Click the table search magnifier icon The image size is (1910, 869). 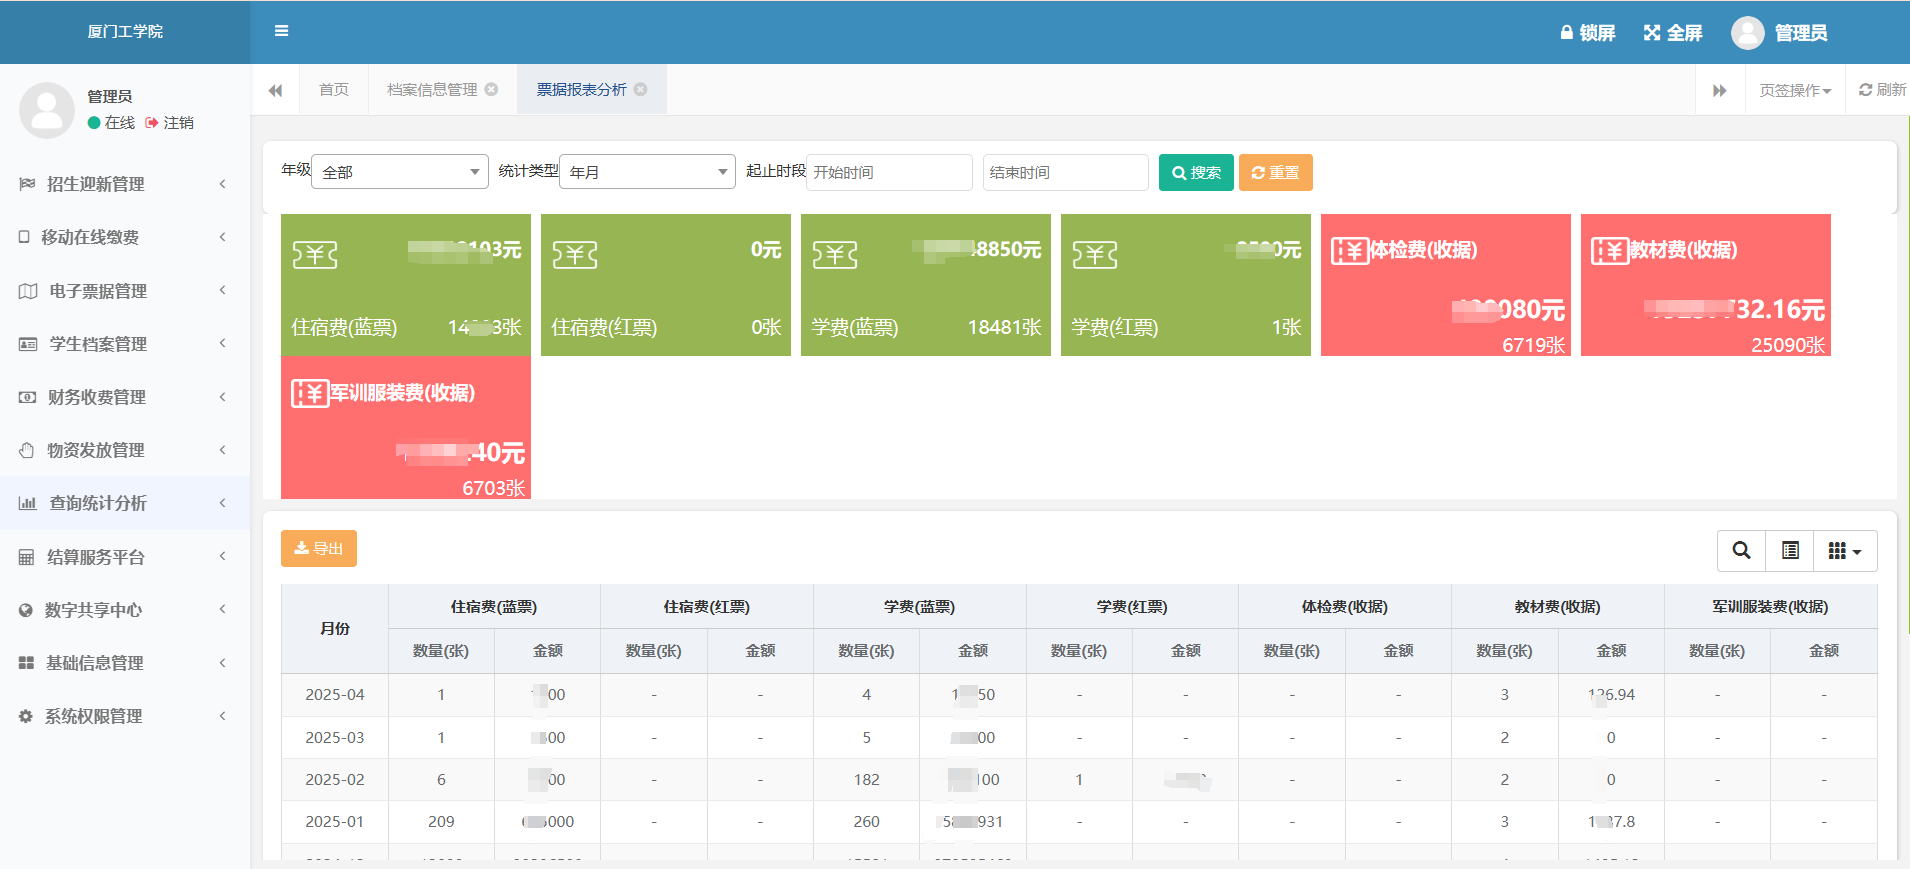1741,551
